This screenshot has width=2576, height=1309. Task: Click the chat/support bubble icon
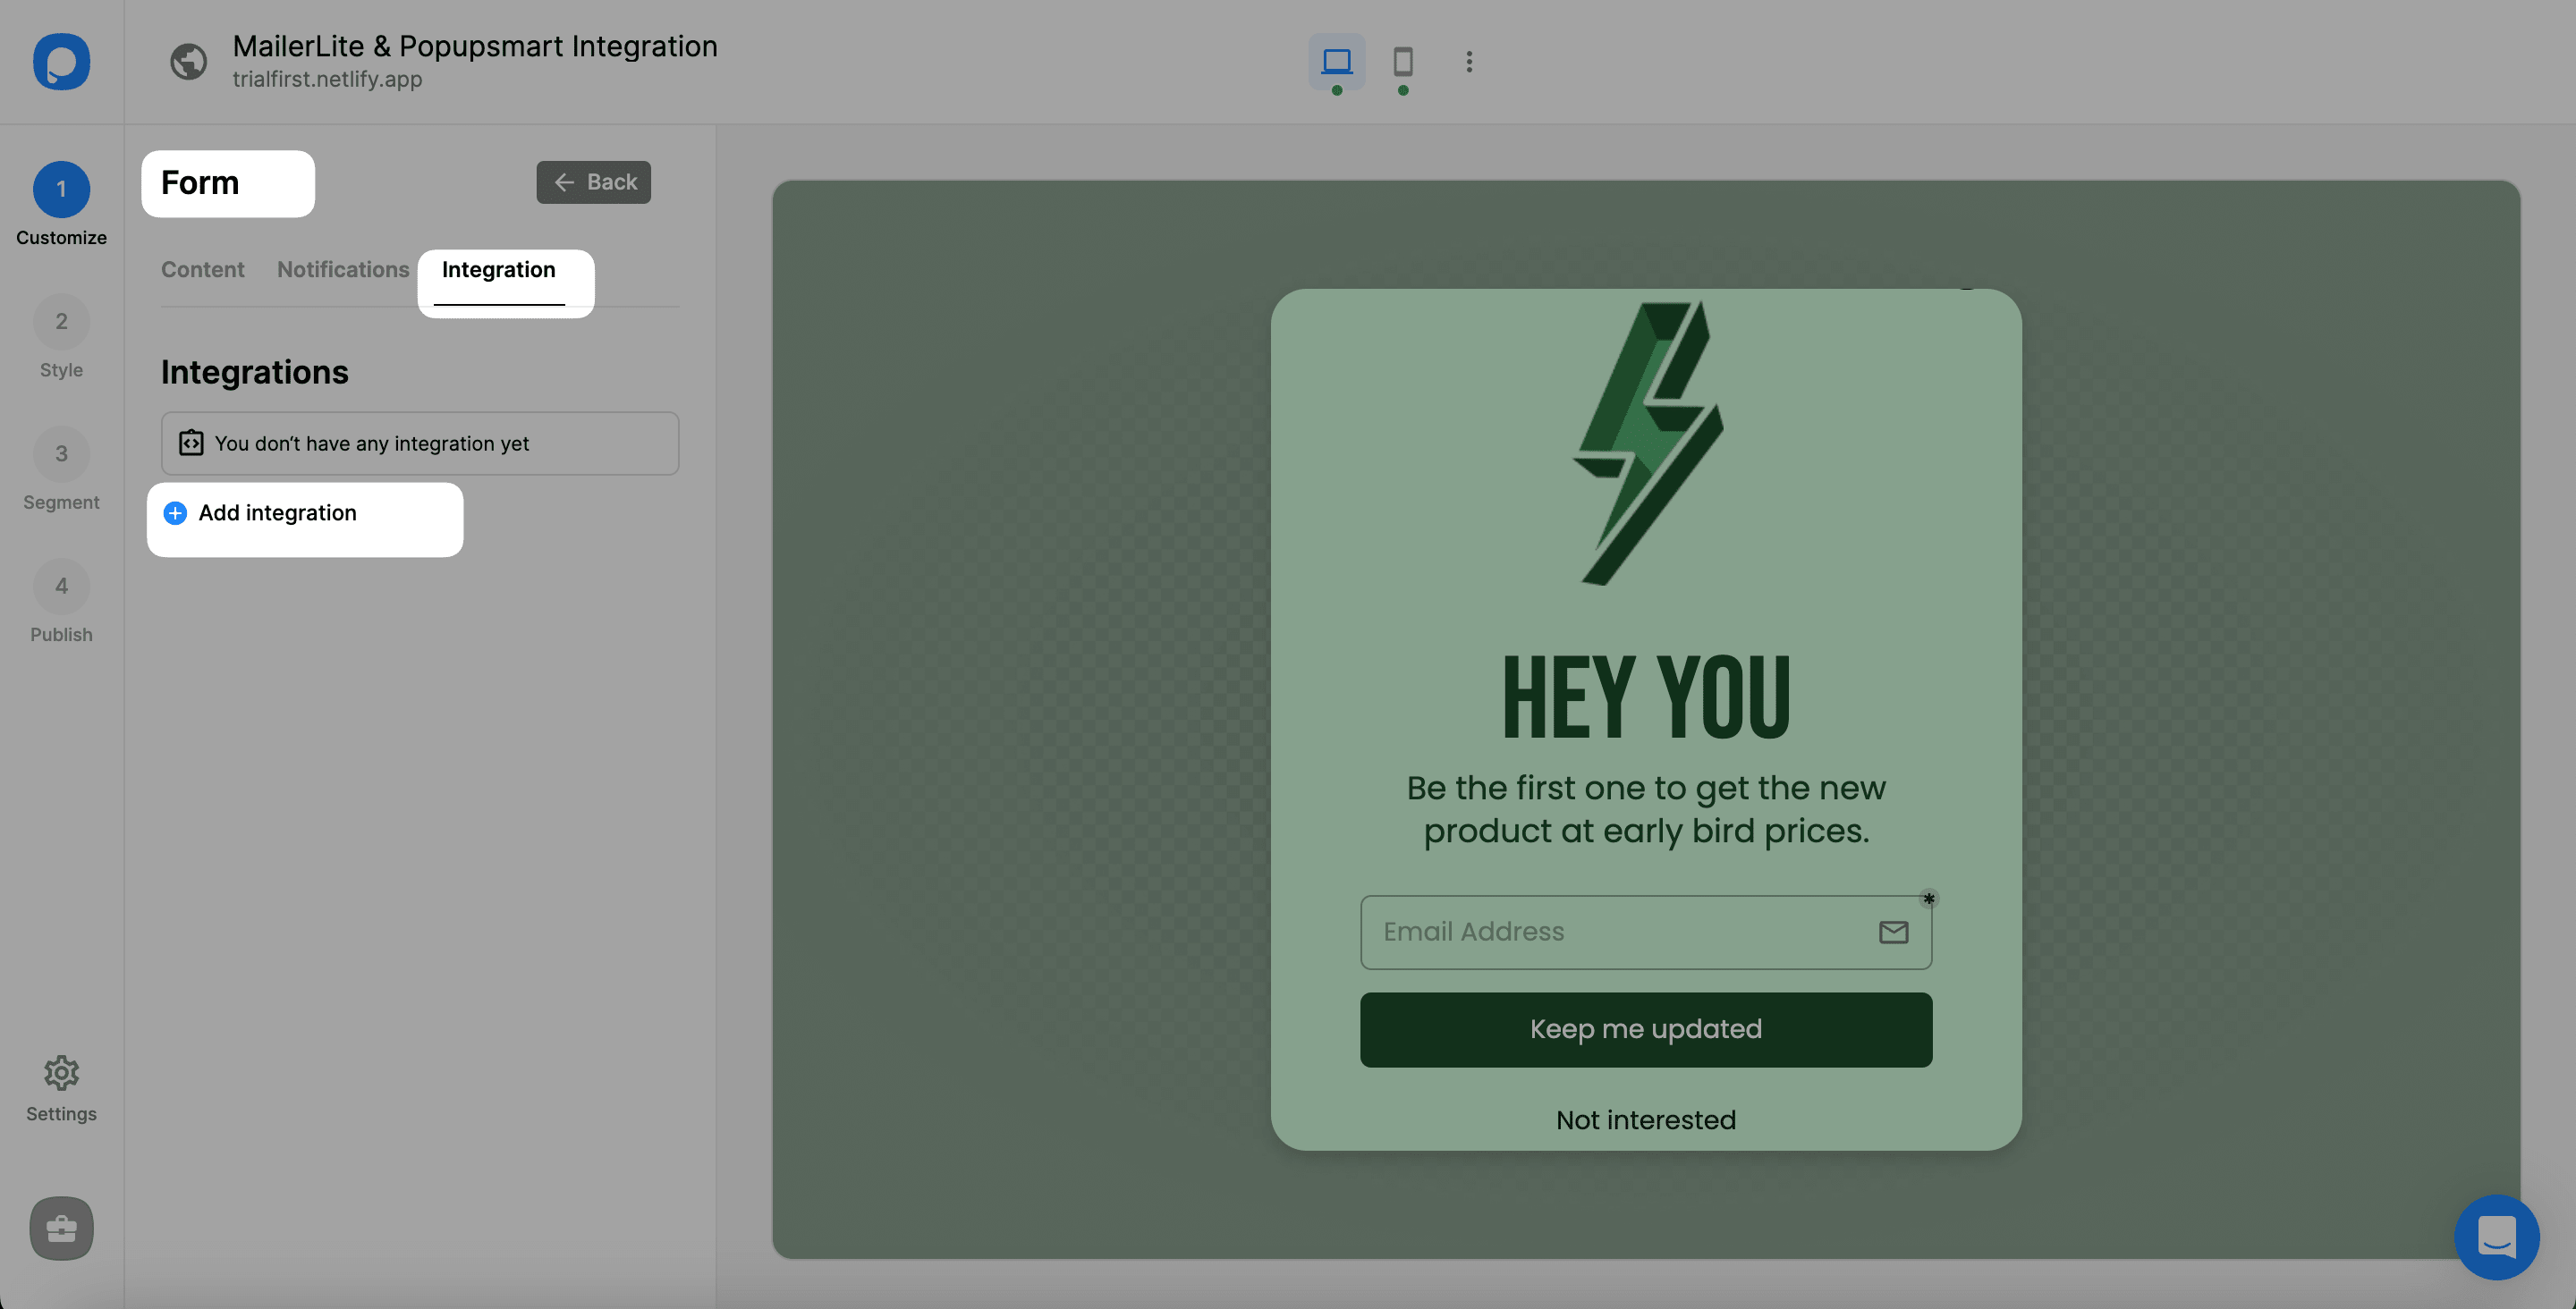[2499, 1236]
